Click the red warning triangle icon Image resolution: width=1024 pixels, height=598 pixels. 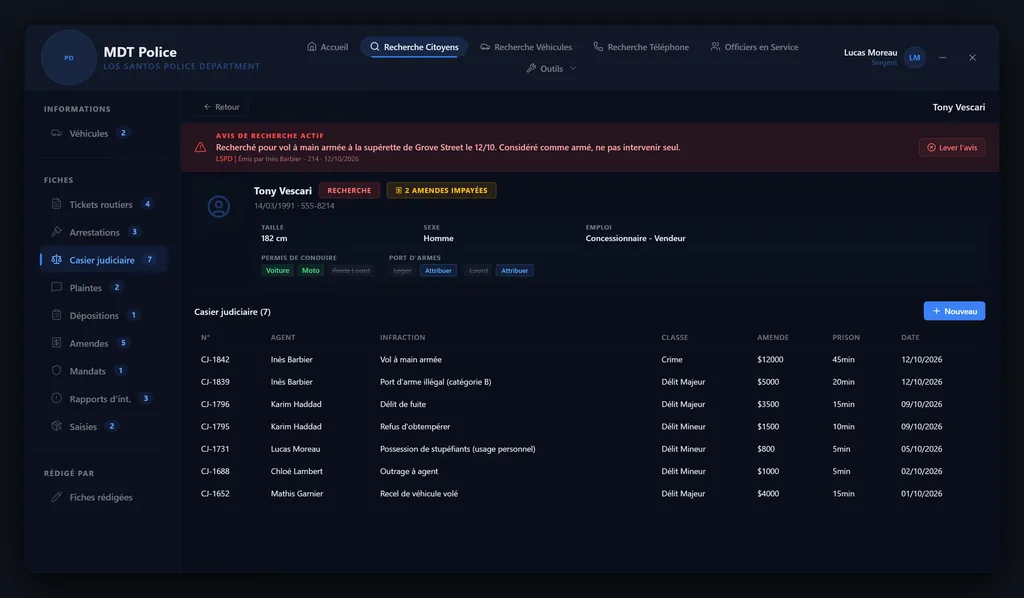pyautogui.click(x=200, y=148)
